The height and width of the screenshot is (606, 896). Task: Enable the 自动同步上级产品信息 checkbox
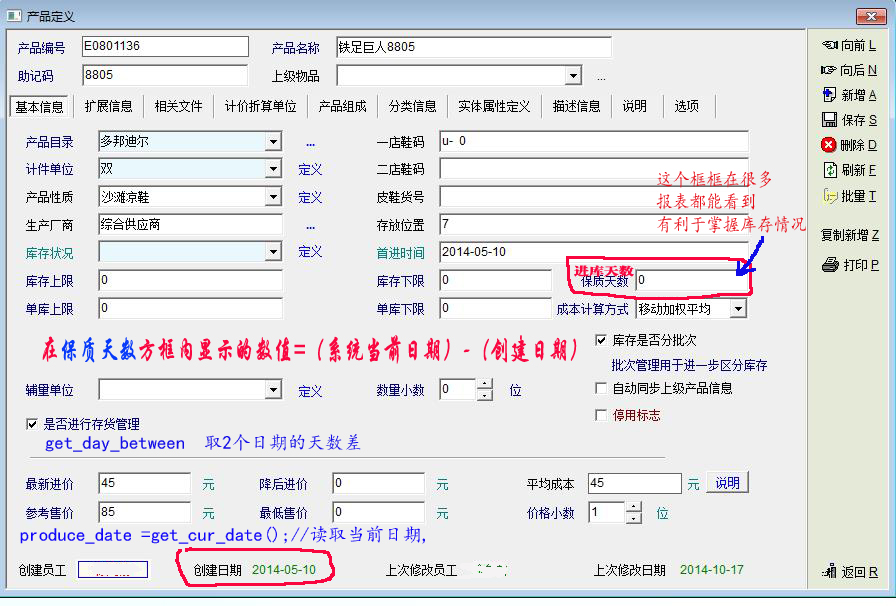coord(601,388)
